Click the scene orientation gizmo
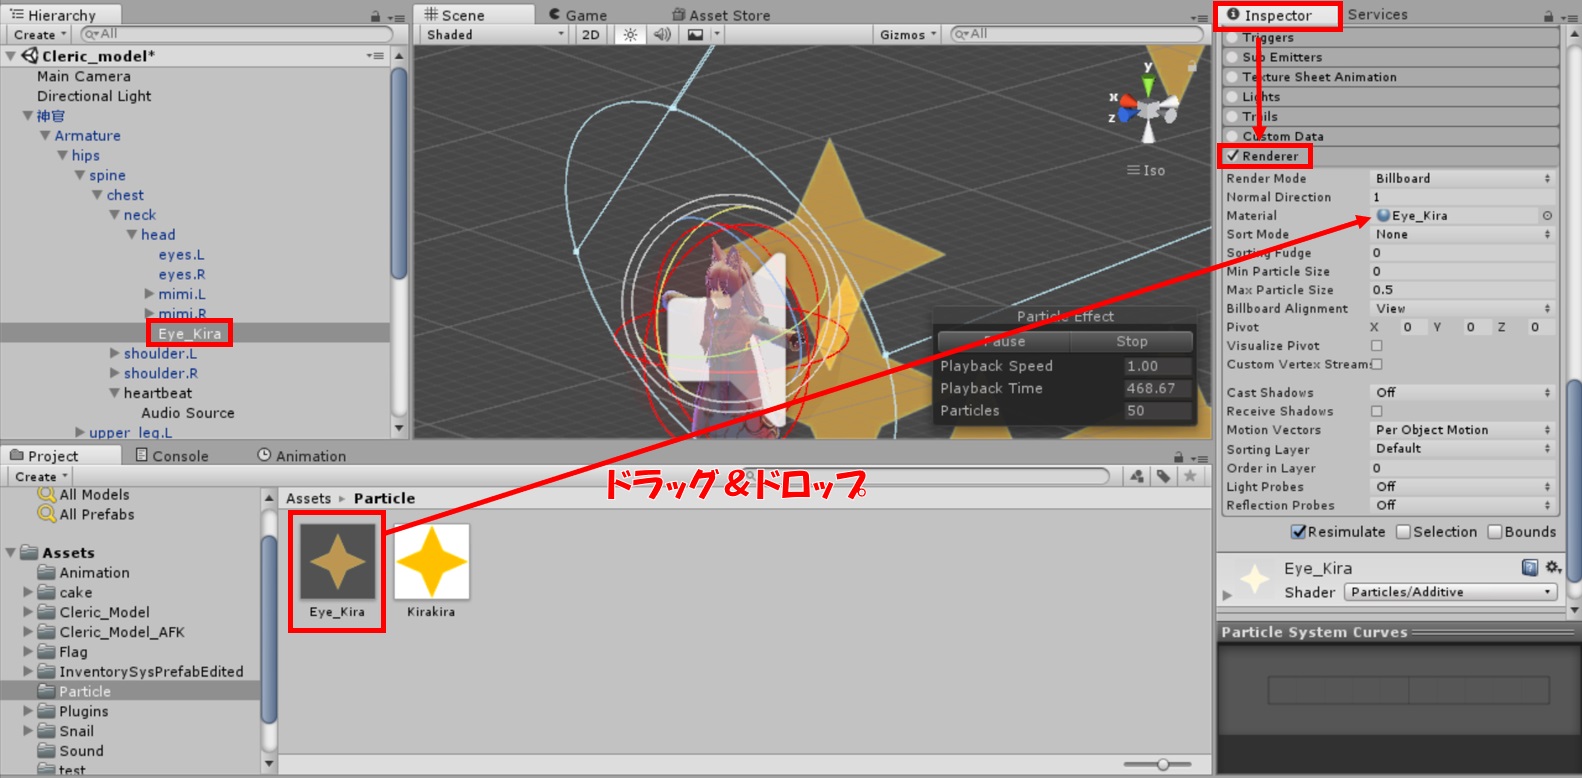 click(1148, 104)
